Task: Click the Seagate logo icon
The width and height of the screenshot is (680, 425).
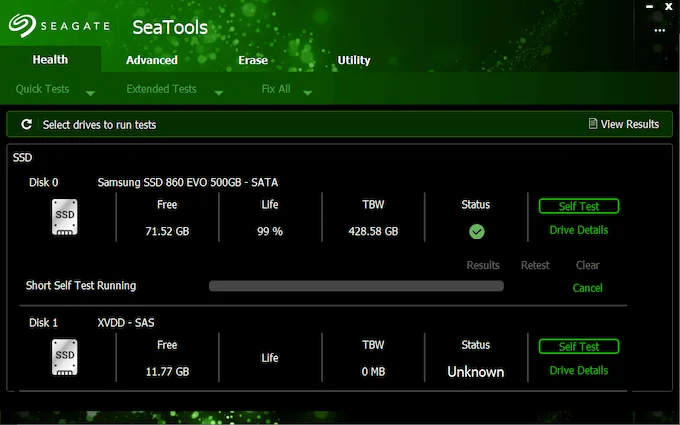Action: tap(22, 26)
